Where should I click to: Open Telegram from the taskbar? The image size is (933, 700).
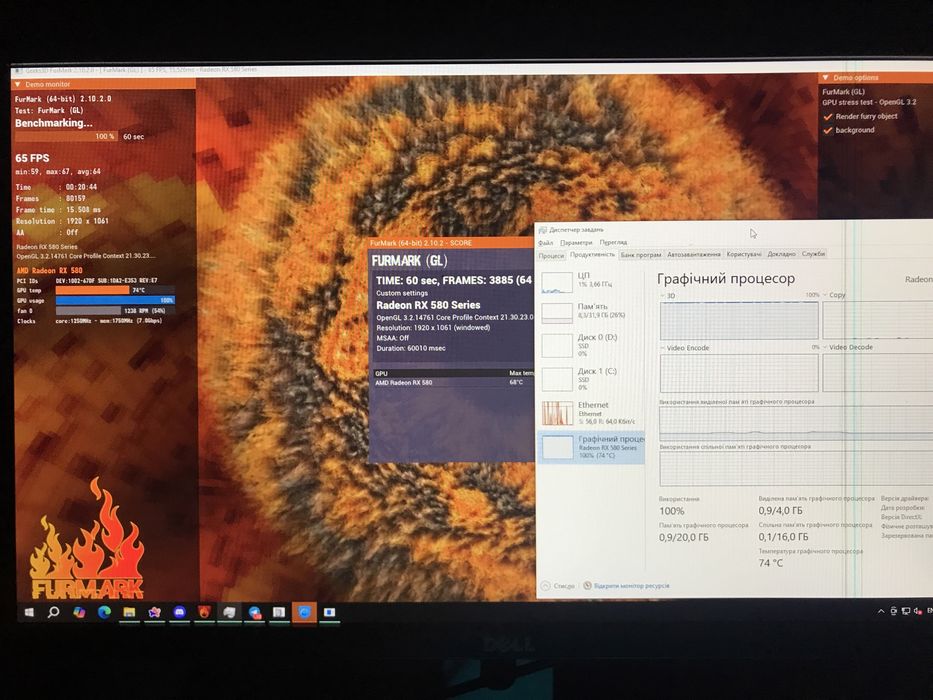[255, 612]
